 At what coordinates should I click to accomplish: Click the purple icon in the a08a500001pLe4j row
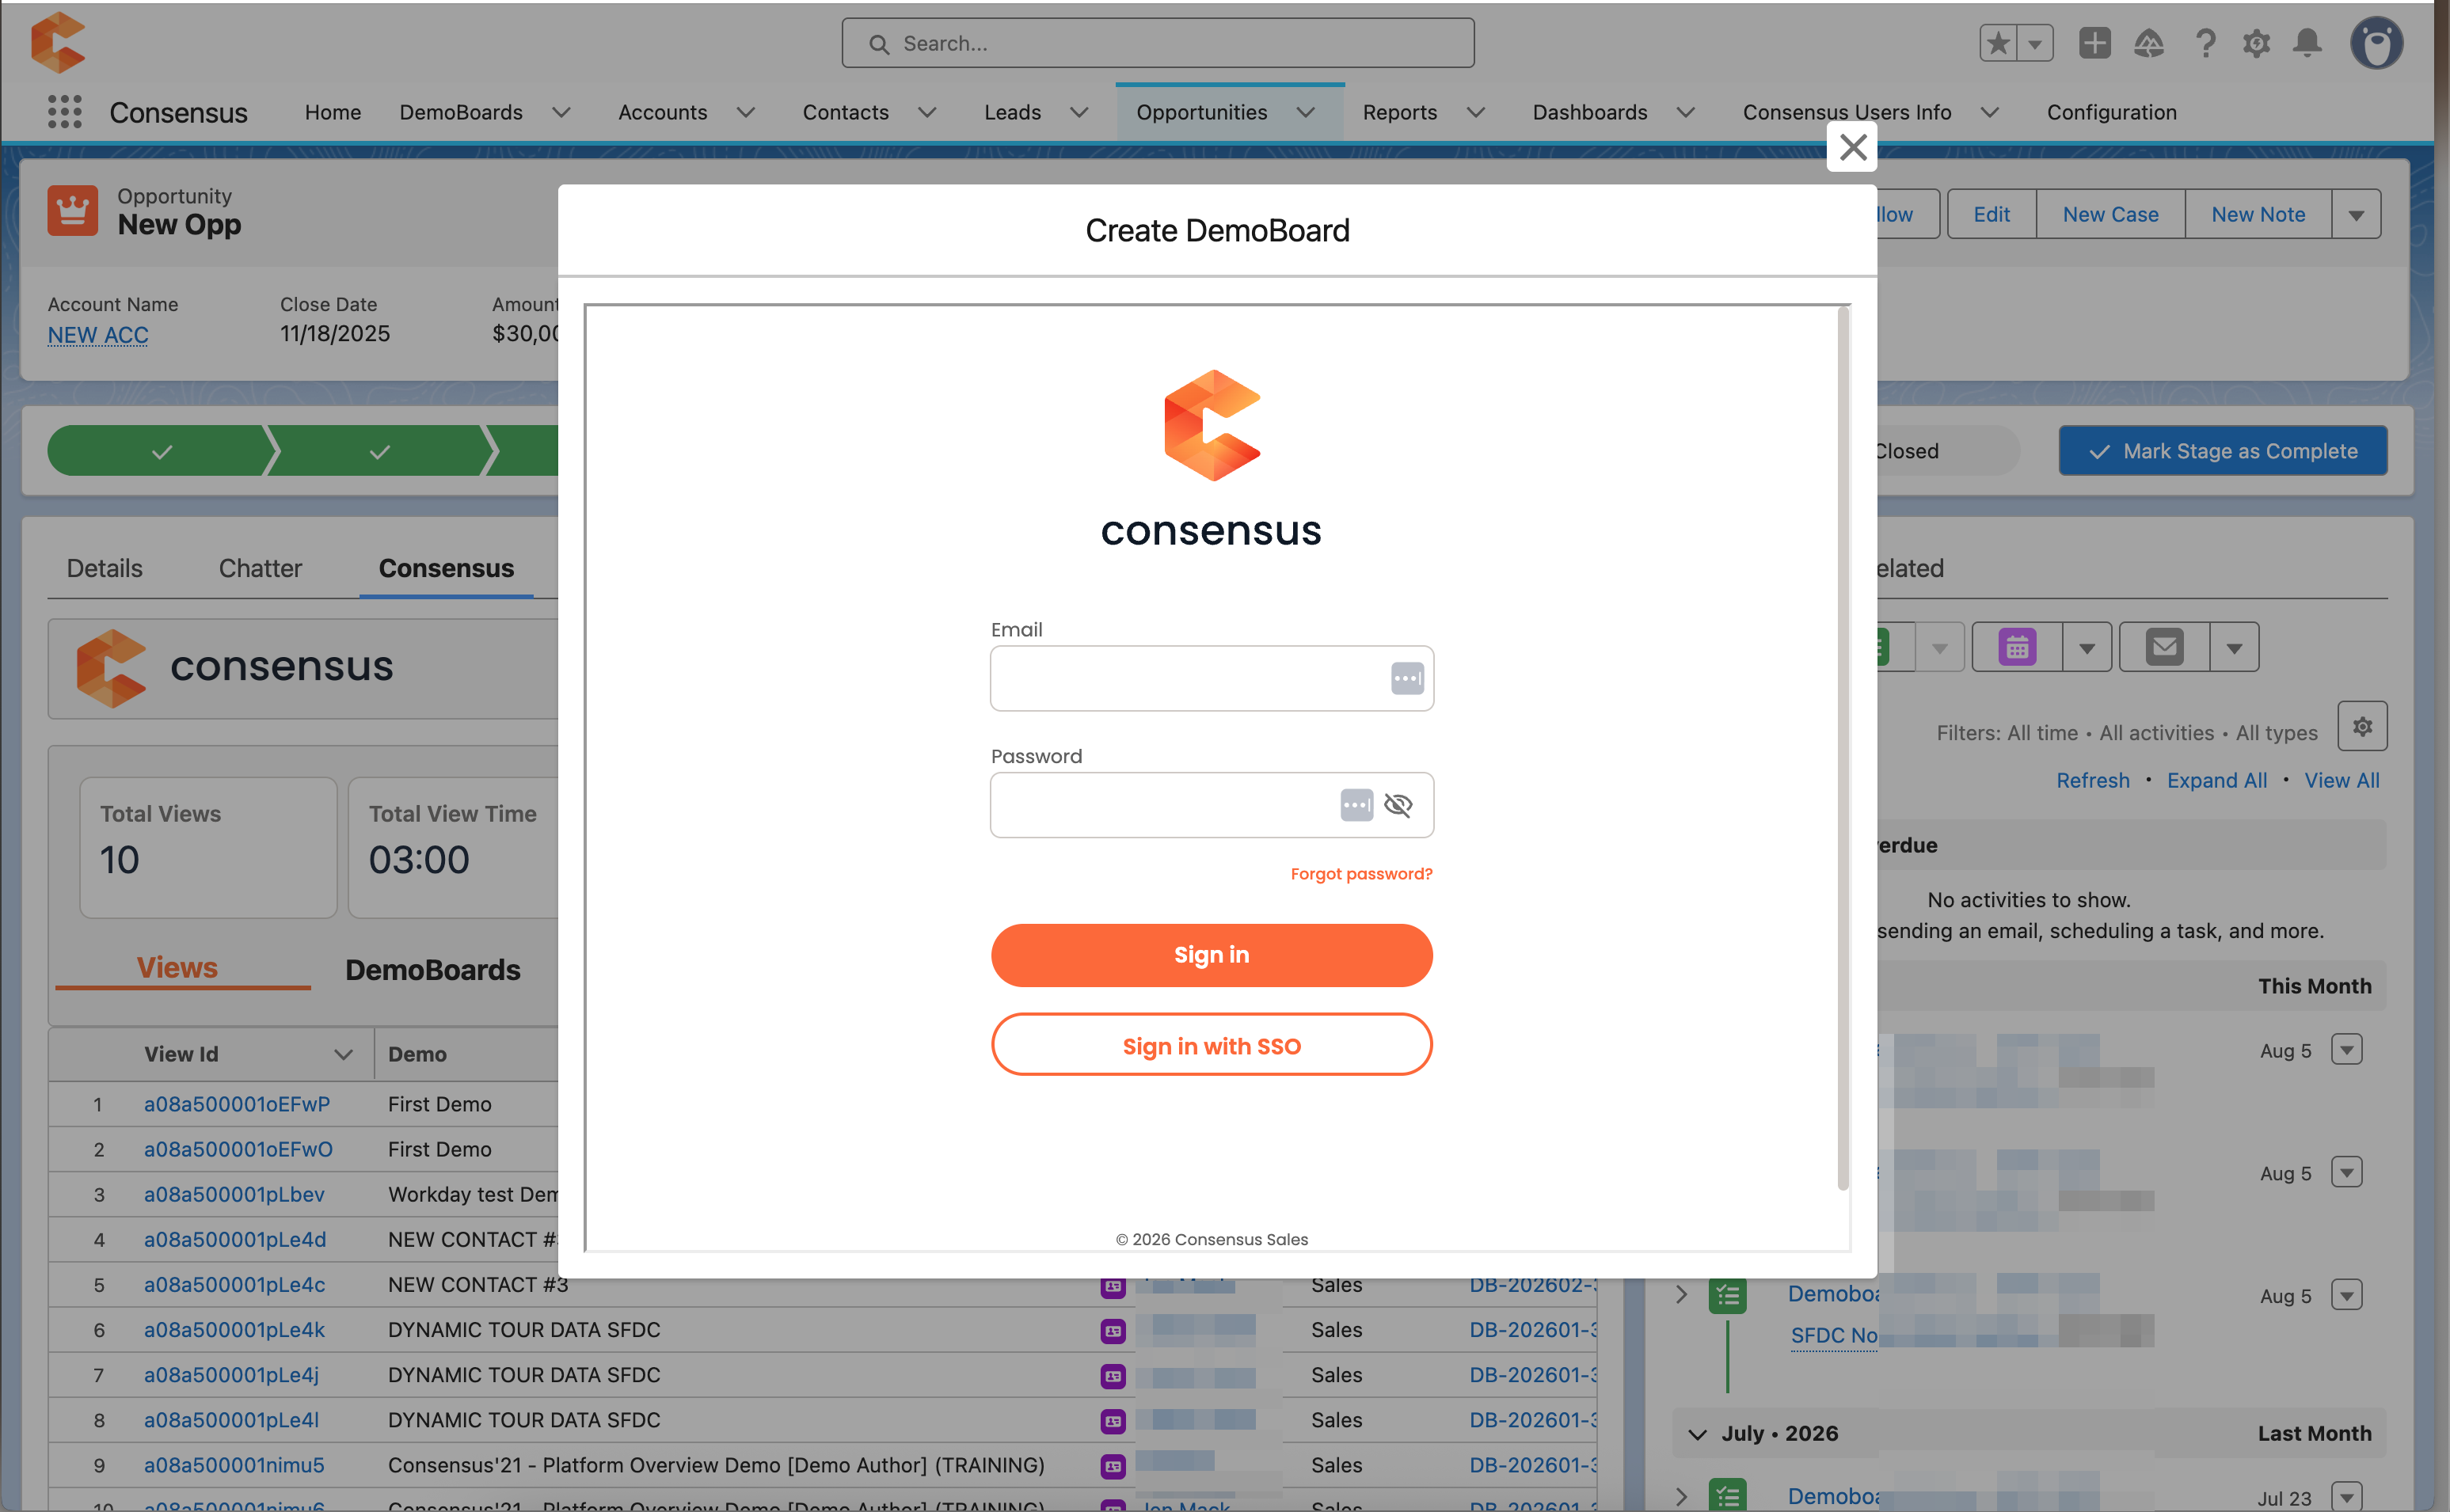[x=1113, y=1376]
